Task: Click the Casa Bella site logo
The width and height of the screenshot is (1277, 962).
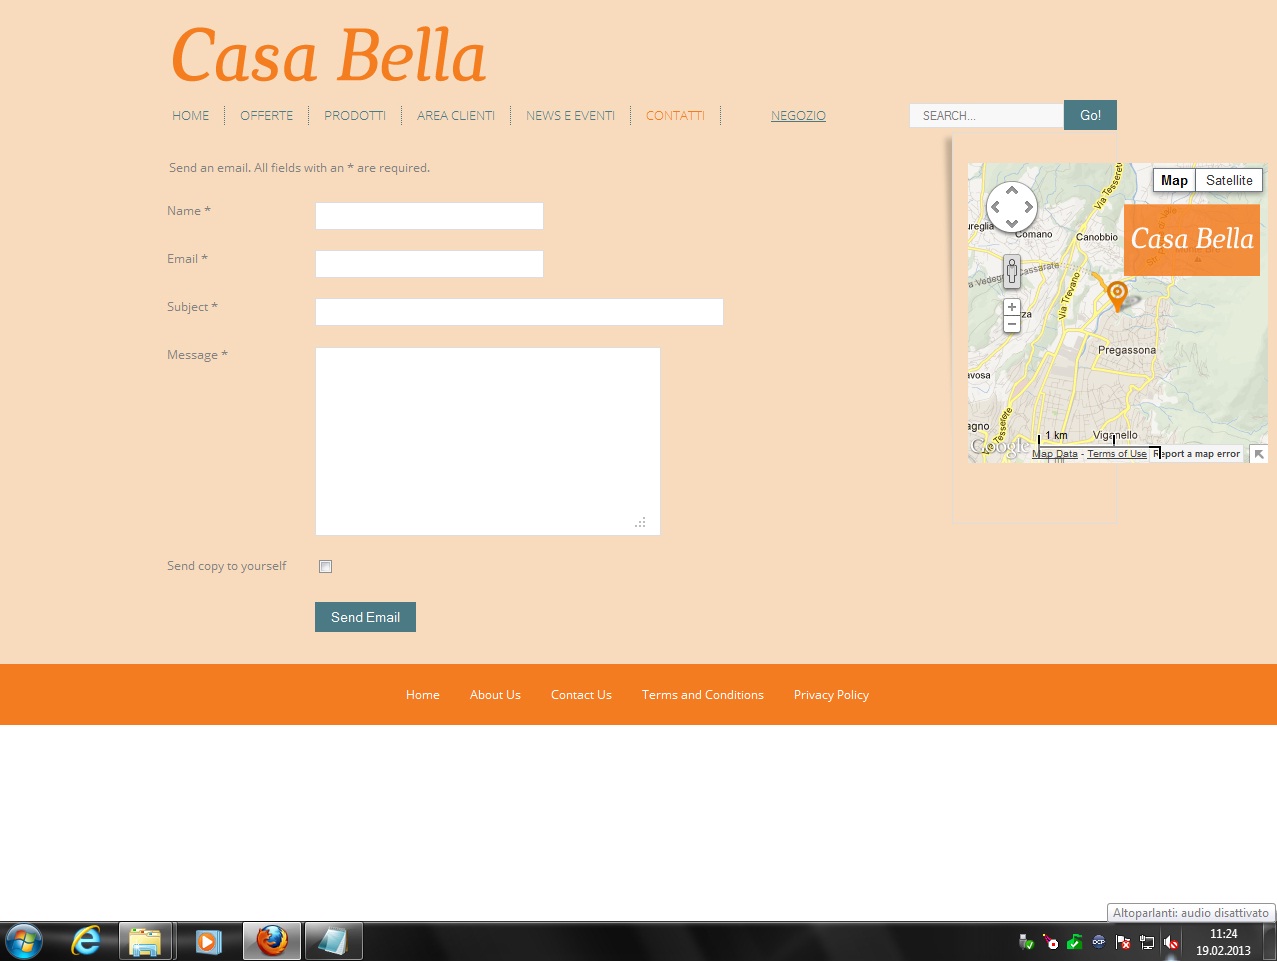Action: coord(329,56)
